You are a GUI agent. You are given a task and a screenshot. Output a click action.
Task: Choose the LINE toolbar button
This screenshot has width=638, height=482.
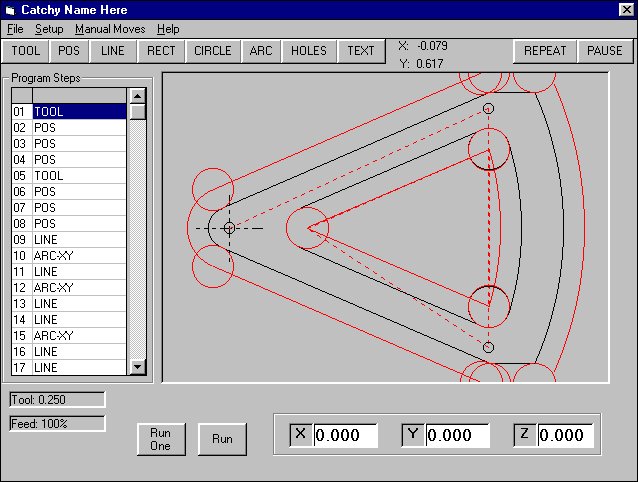coord(113,51)
